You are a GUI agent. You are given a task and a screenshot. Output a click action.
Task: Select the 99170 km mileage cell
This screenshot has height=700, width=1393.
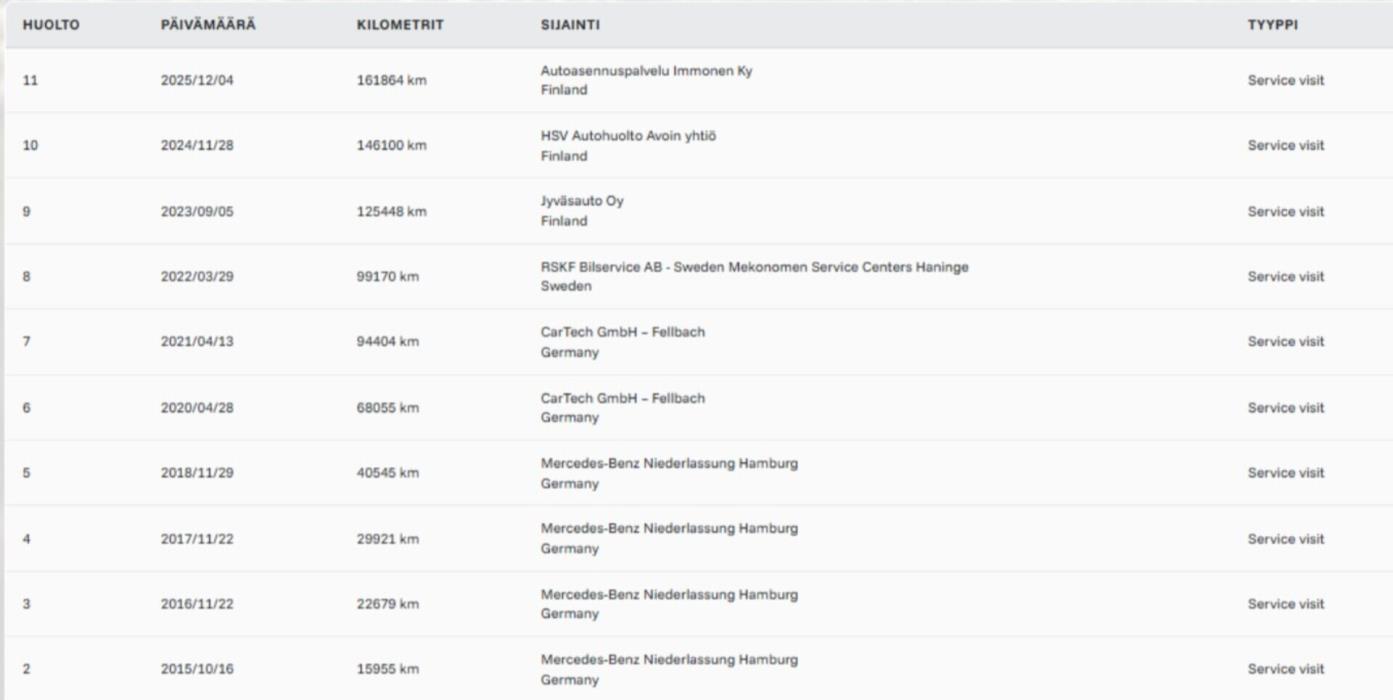(387, 277)
